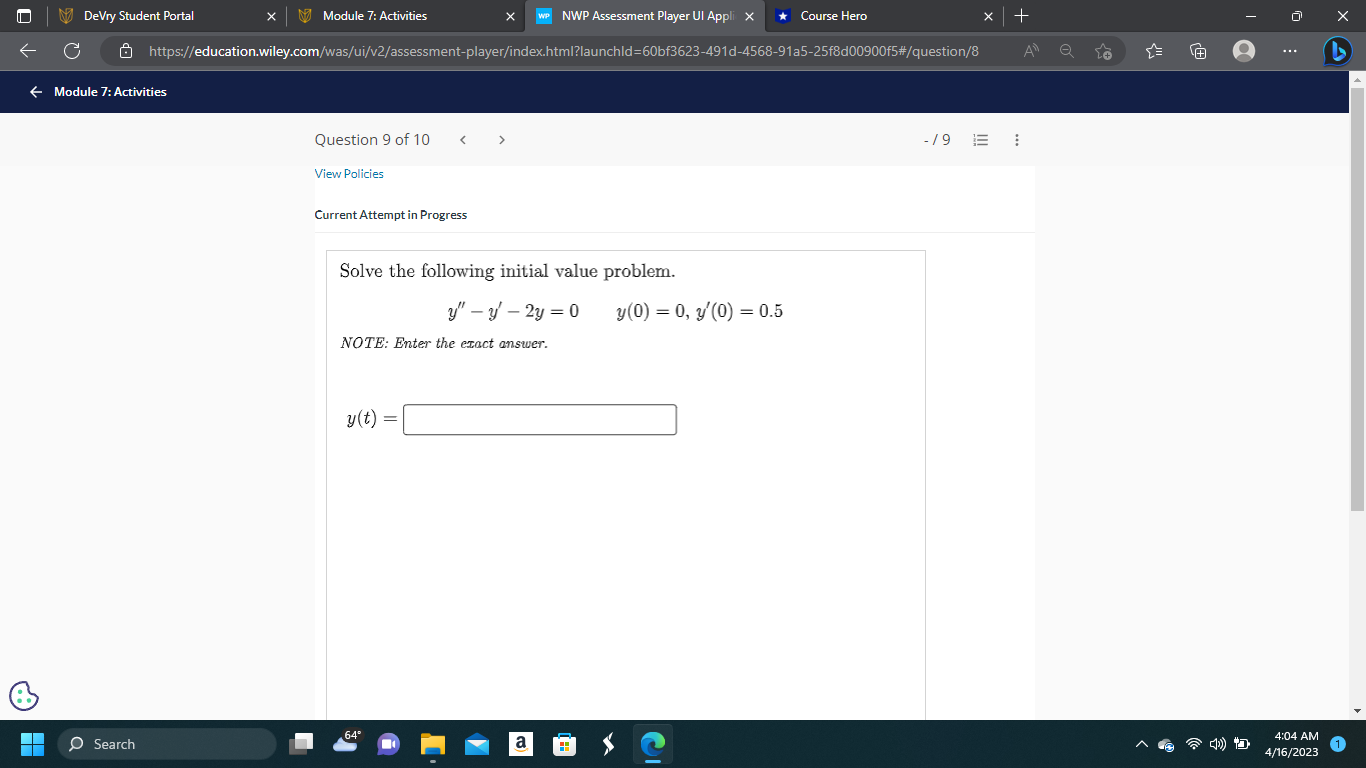
Task: Open the browser Settings and more menu
Action: [1289, 49]
